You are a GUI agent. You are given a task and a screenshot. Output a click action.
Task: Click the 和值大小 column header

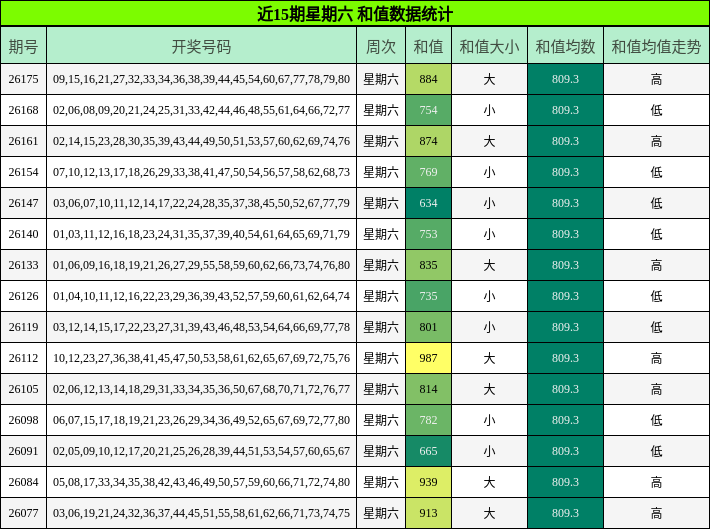(489, 45)
